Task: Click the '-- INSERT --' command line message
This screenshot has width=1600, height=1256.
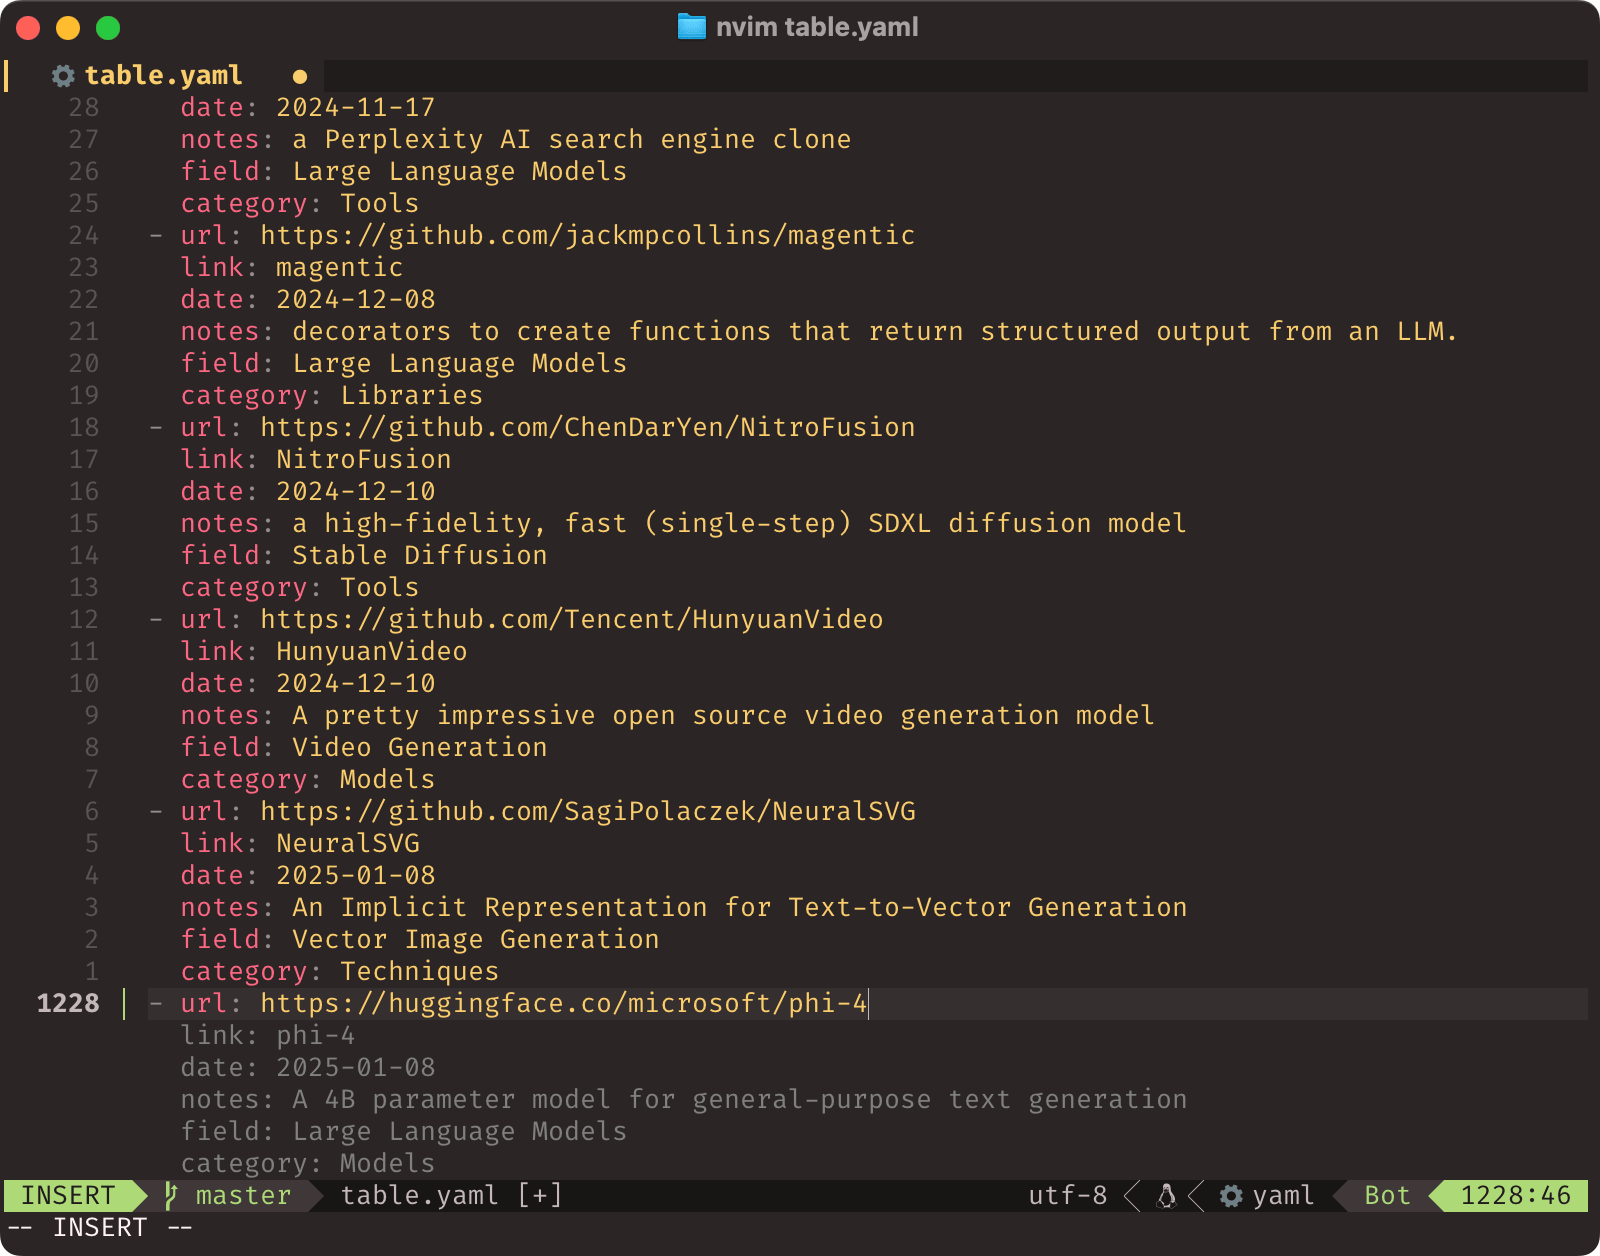Action: 100,1227
